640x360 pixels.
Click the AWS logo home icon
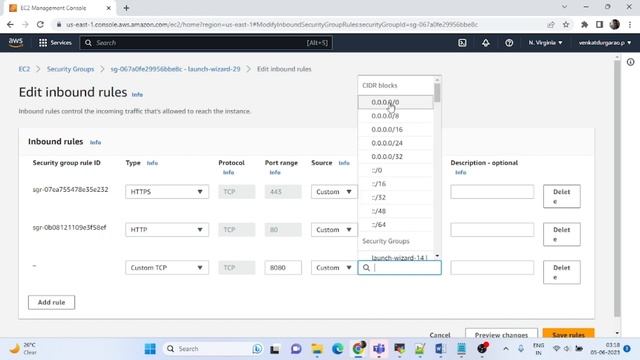pyautogui.click(x=16, y=42)
